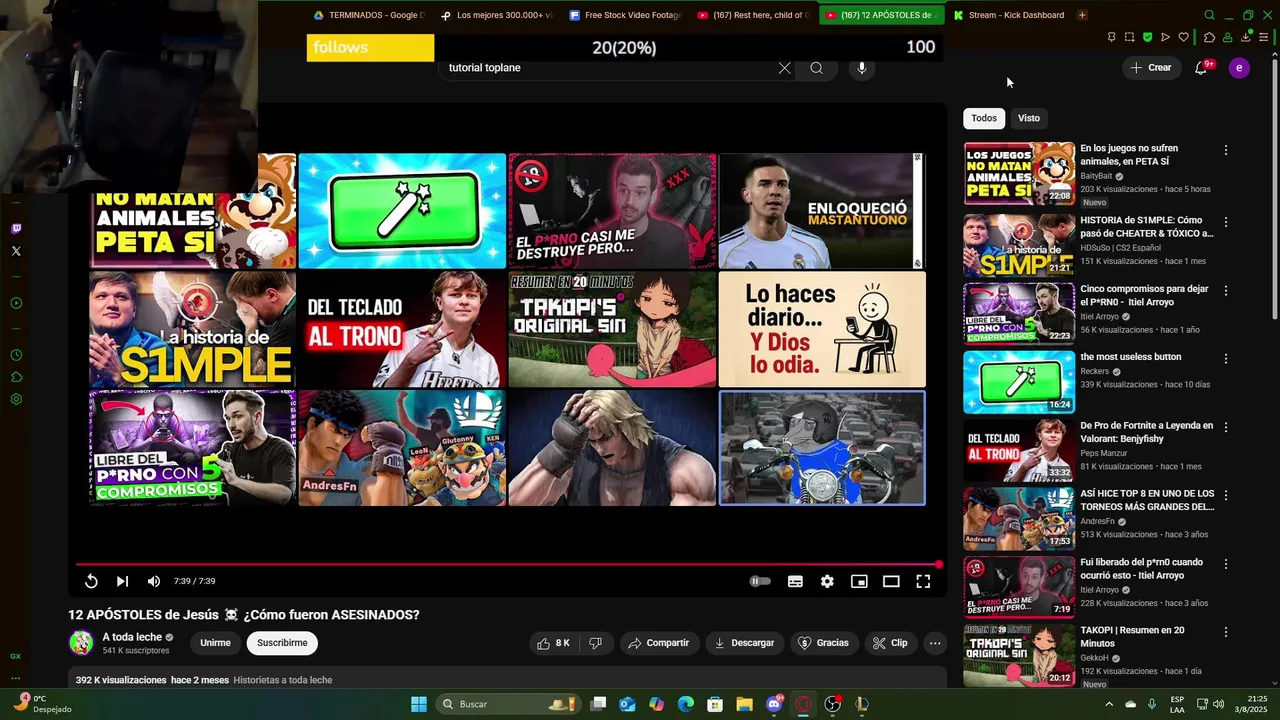Viewport: 1280px width, 720px height.
Task: Open YouTube notifications bell
Action: (1201, 68)
